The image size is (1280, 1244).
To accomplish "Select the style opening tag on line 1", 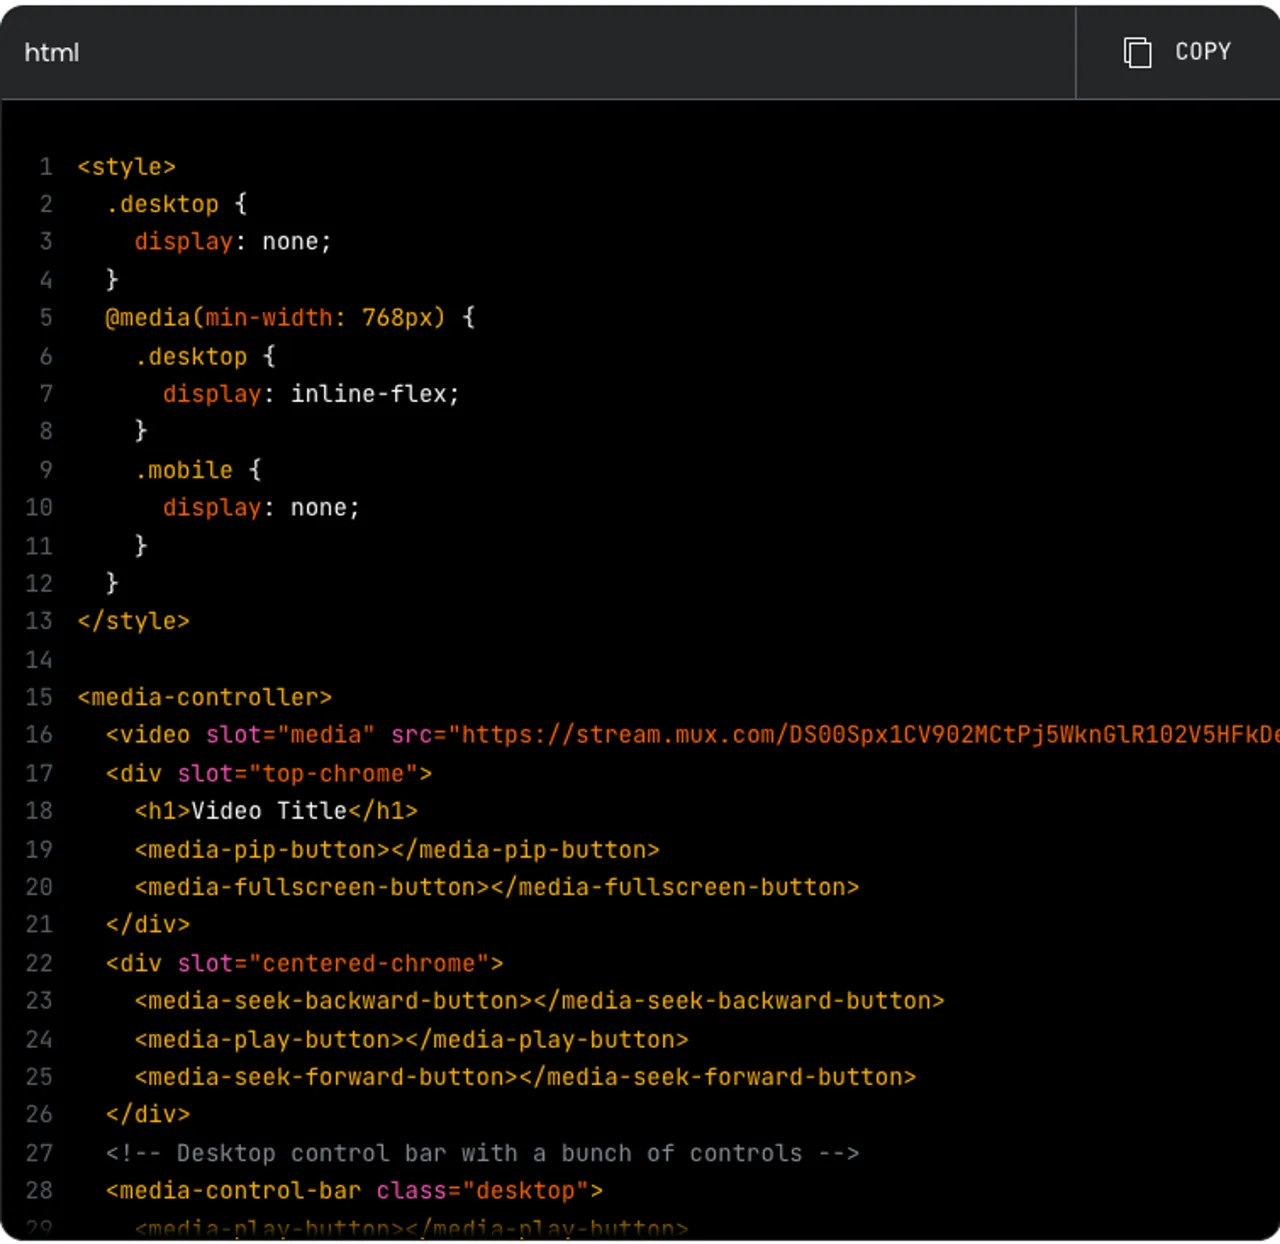I will tap(126, 166).
